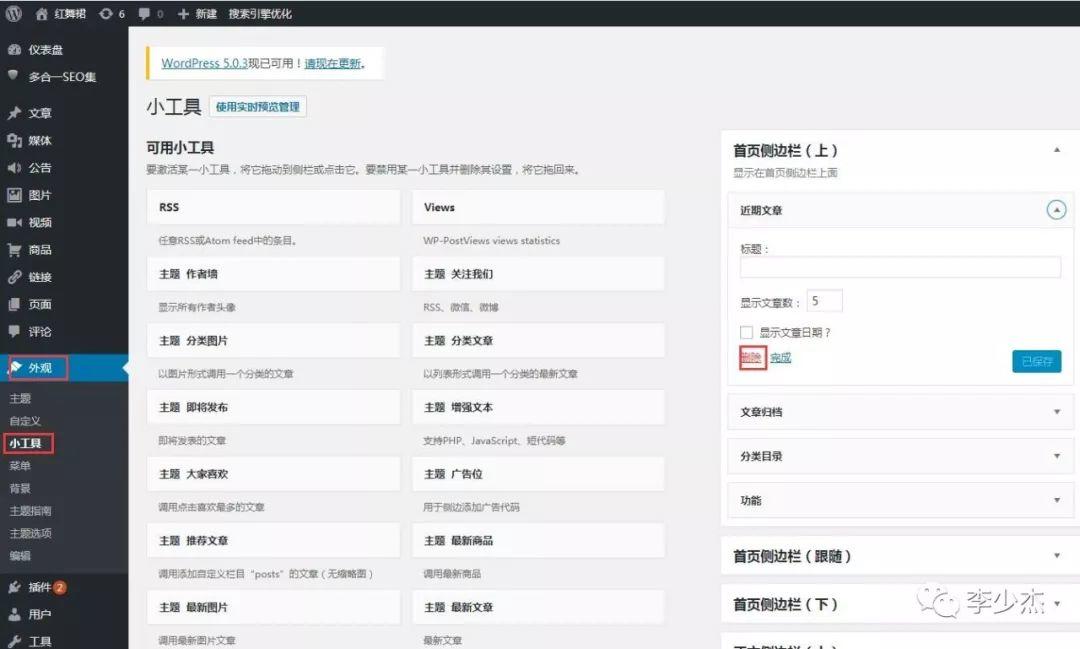Open 主题 submenu item
This screenshot has height=649, width=1080.
(20, 398)
